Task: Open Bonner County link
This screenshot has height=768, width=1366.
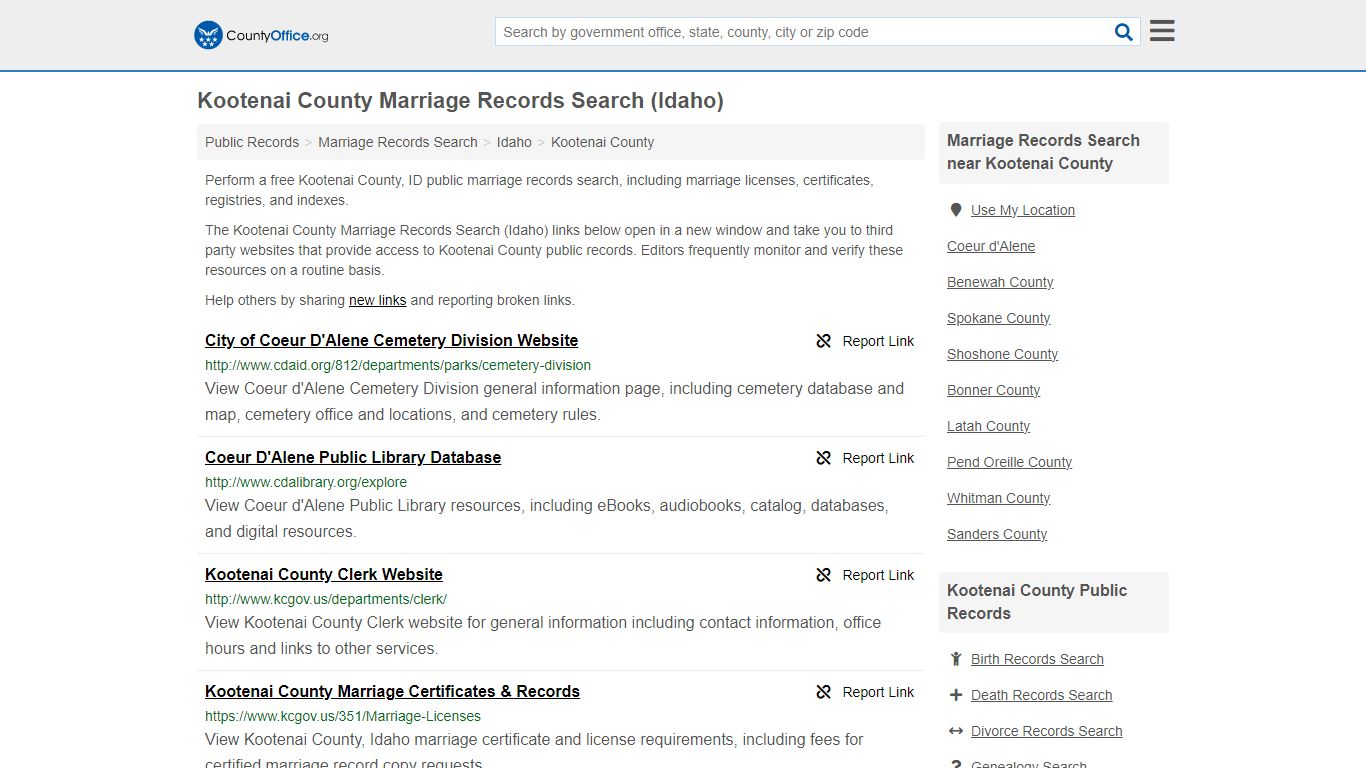Action: [x=994, y=390]
